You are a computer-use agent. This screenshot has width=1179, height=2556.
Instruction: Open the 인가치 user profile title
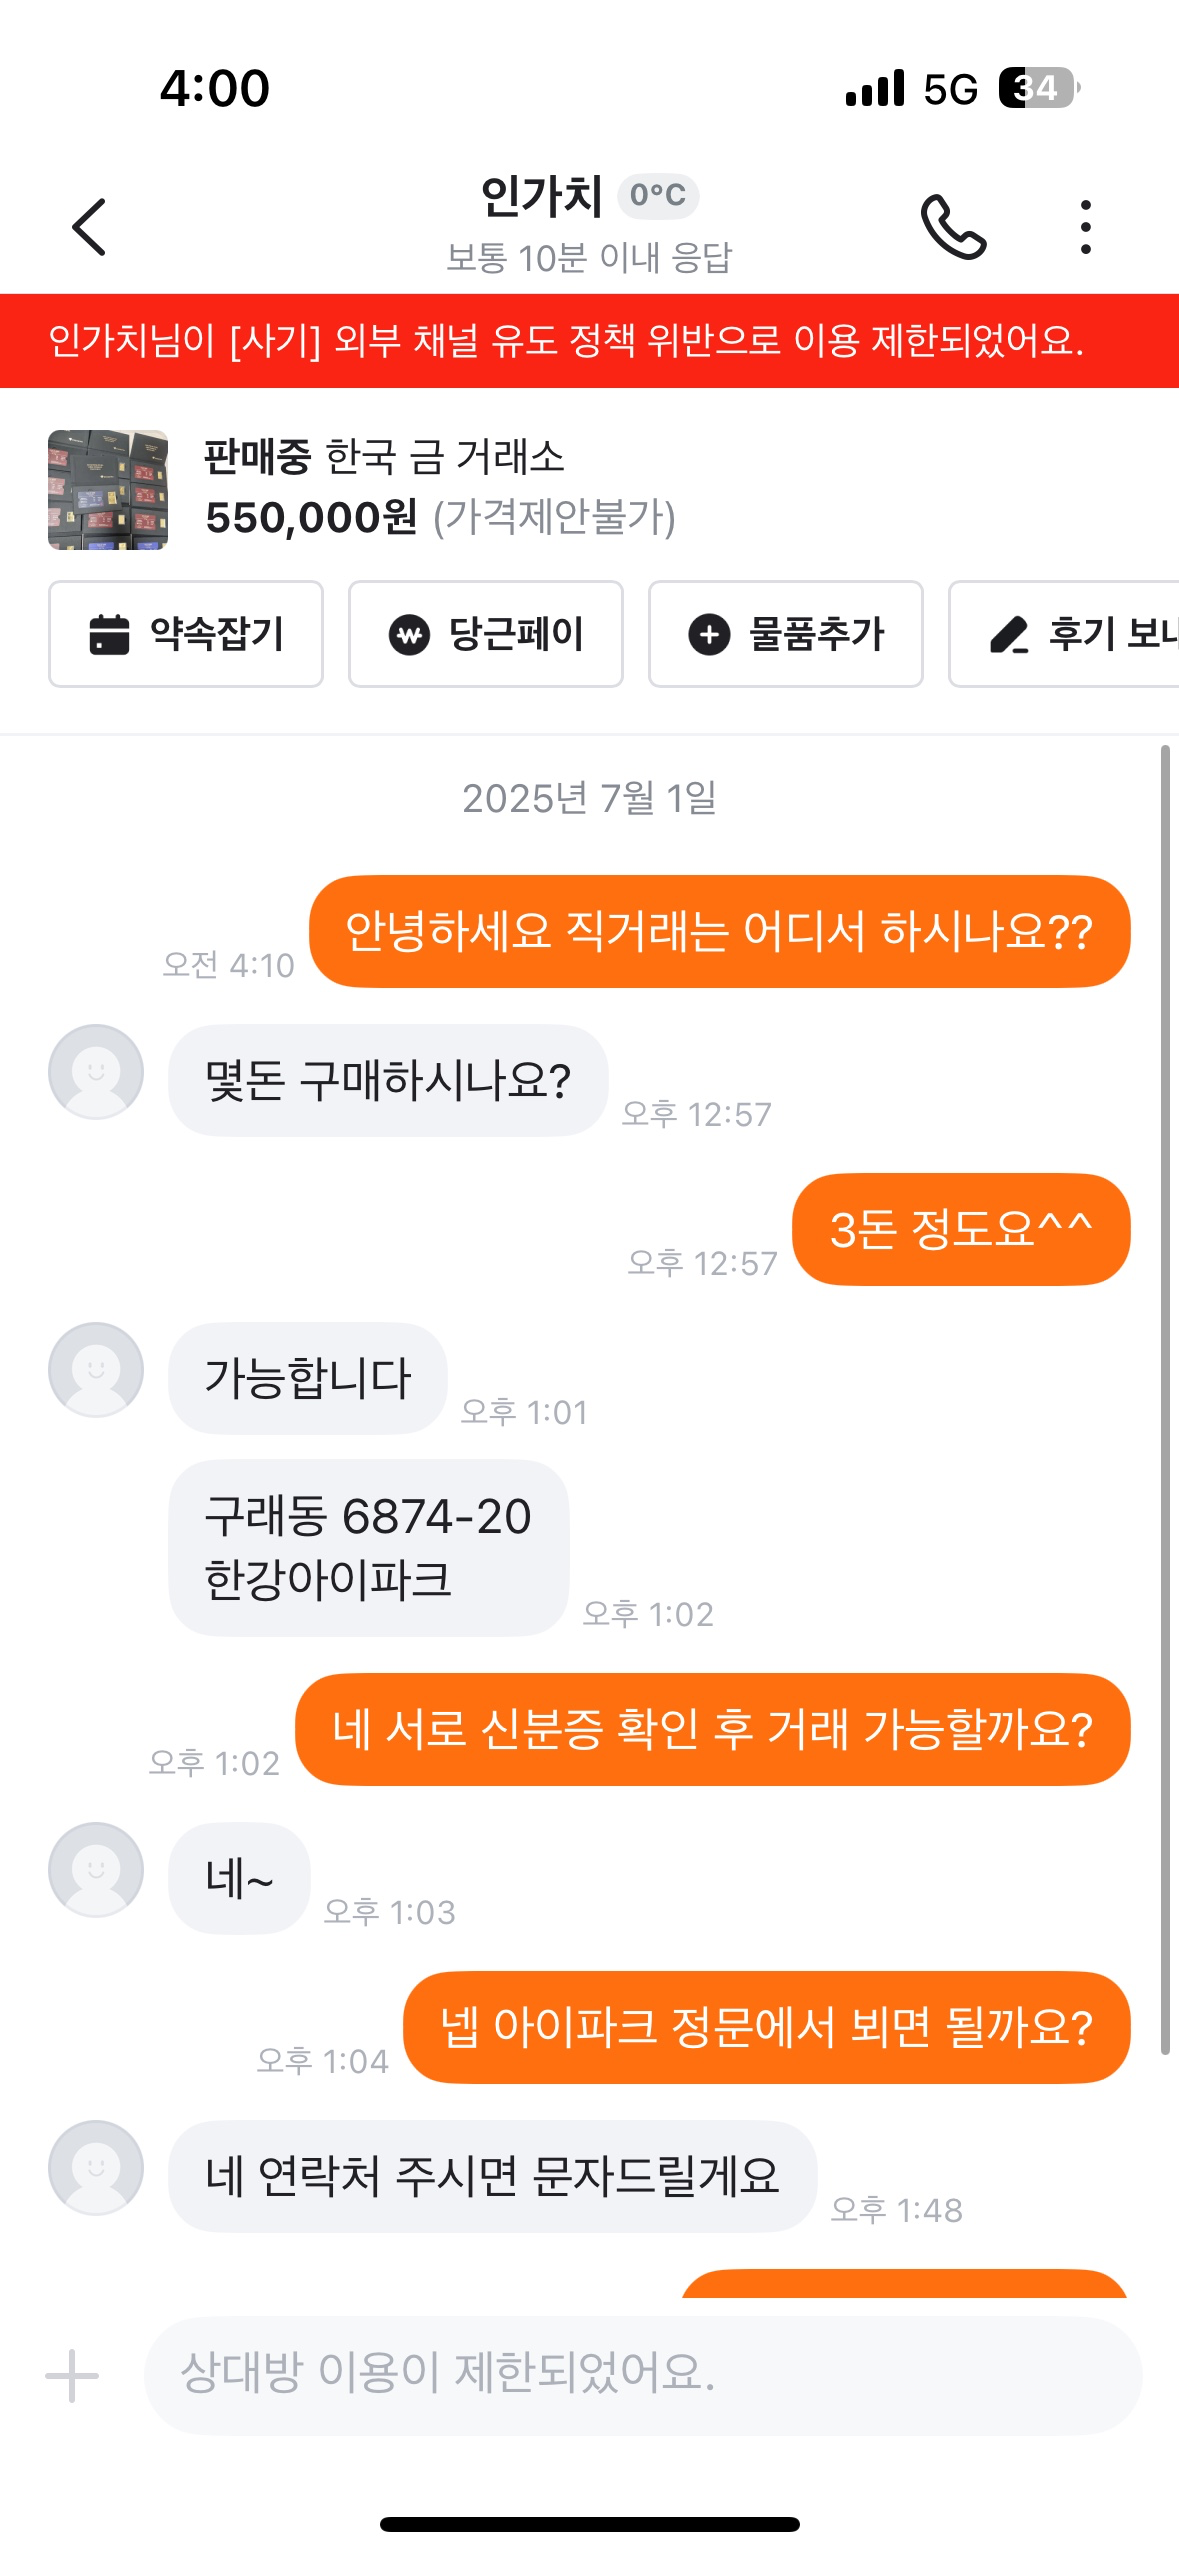(541, 196)
